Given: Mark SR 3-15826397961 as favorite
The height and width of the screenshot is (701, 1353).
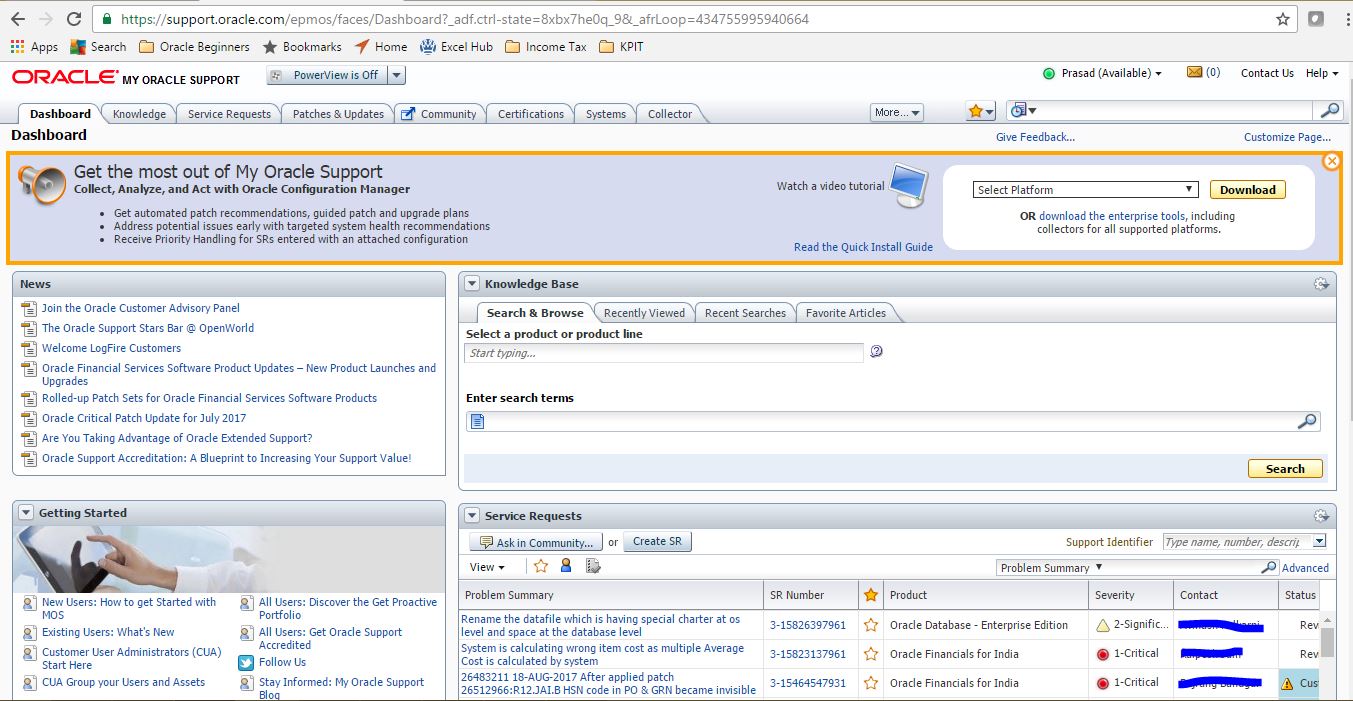Looking at the screenshot, I should coord(871,625).
